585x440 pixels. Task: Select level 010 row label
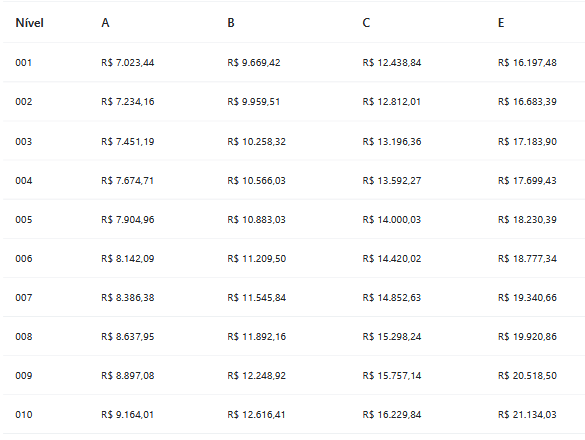[x=24, y=415]
